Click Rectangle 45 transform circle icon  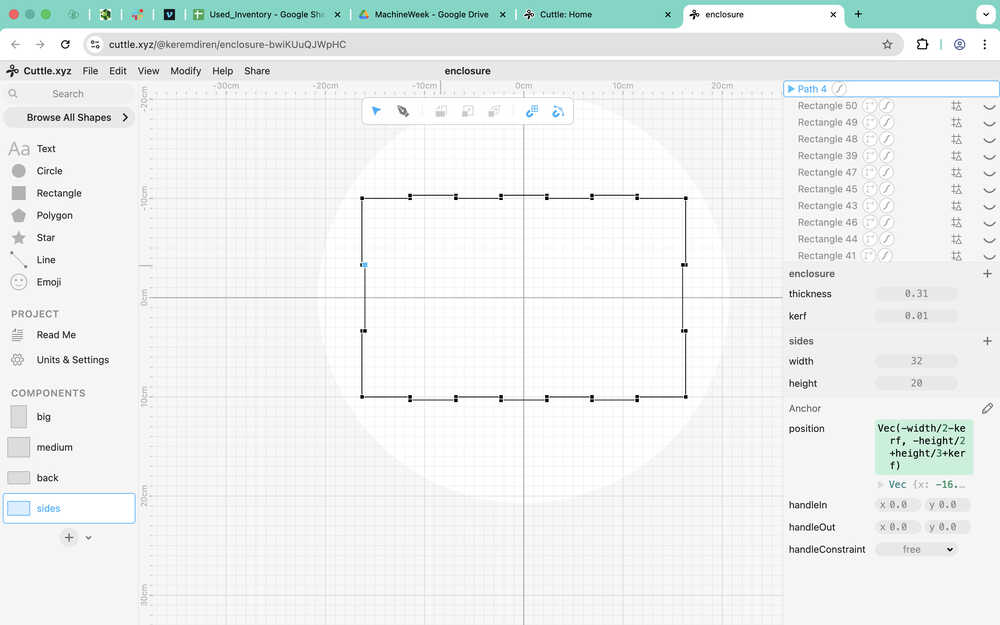tap(869, 189)
